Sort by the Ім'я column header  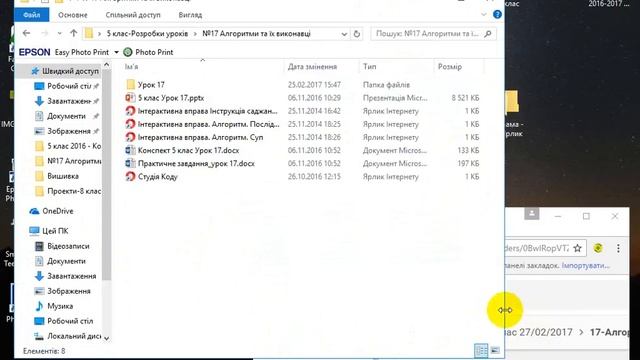[x=131, y=67]
